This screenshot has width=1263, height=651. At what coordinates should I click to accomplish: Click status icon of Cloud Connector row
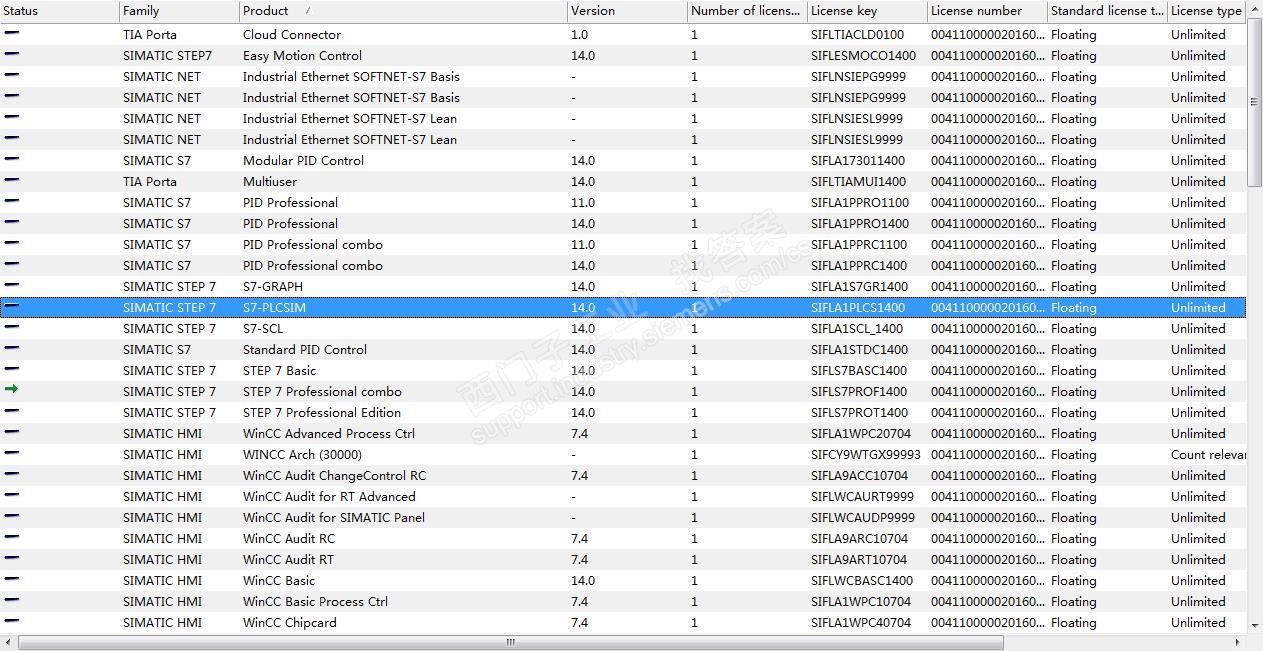[12, 33]
